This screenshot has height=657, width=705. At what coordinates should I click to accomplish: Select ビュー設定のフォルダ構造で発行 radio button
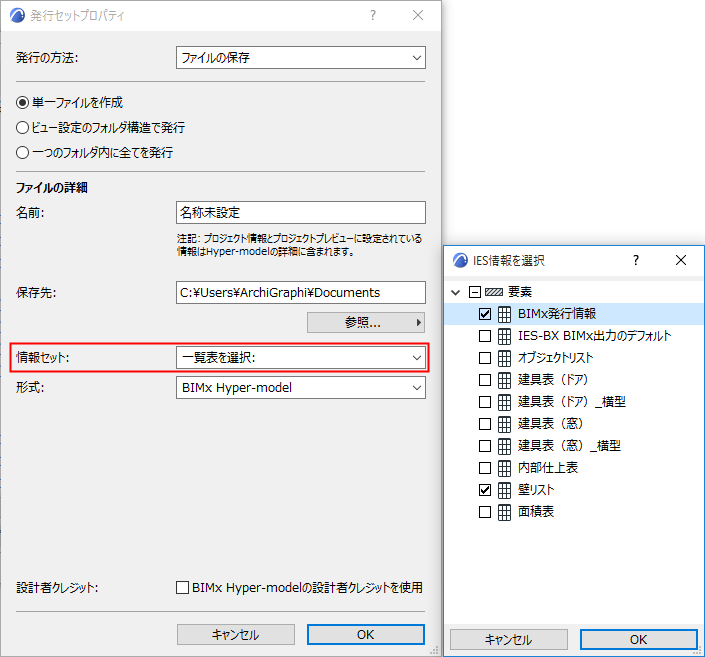22,128
